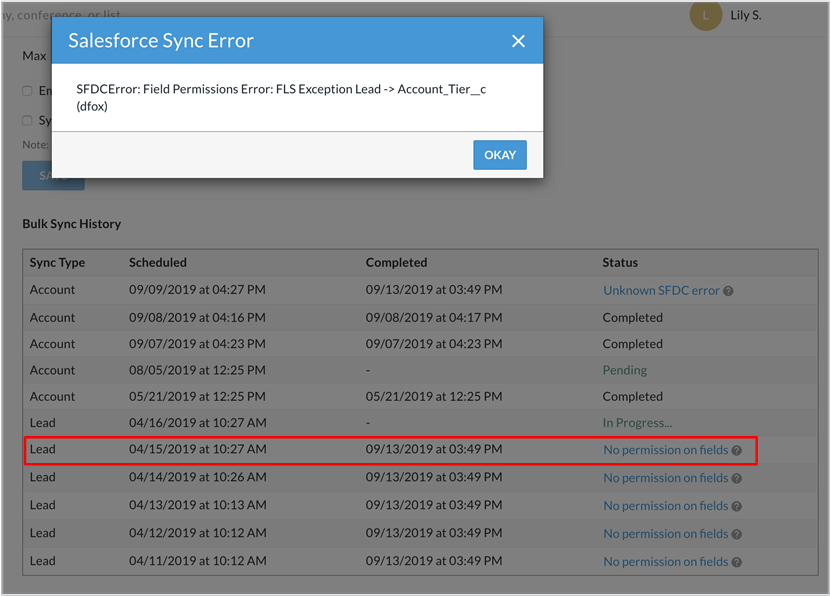This screenshot has width=831, height=596.
Task: Click the OKAY button
Action: point(500,155)
